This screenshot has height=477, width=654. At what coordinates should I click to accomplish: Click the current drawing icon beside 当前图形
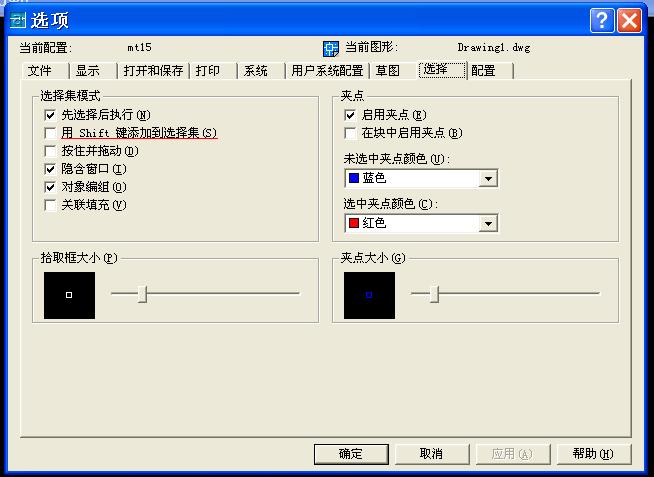[331, 48]
